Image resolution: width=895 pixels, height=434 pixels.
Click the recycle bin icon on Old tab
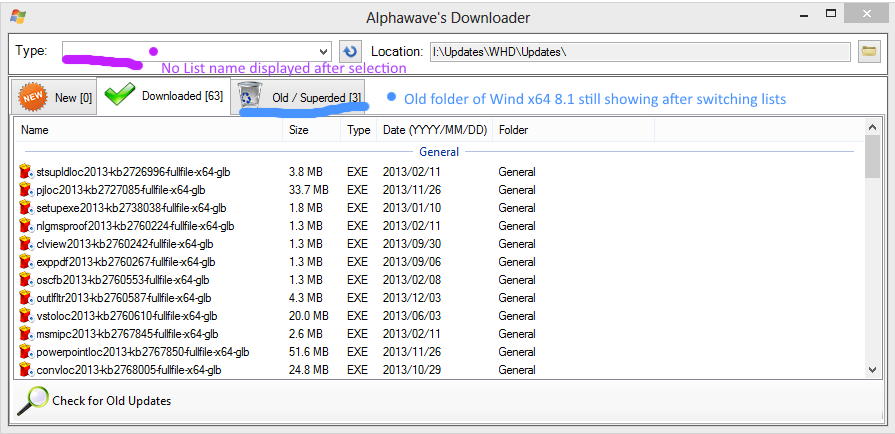(x=250, y=97)
